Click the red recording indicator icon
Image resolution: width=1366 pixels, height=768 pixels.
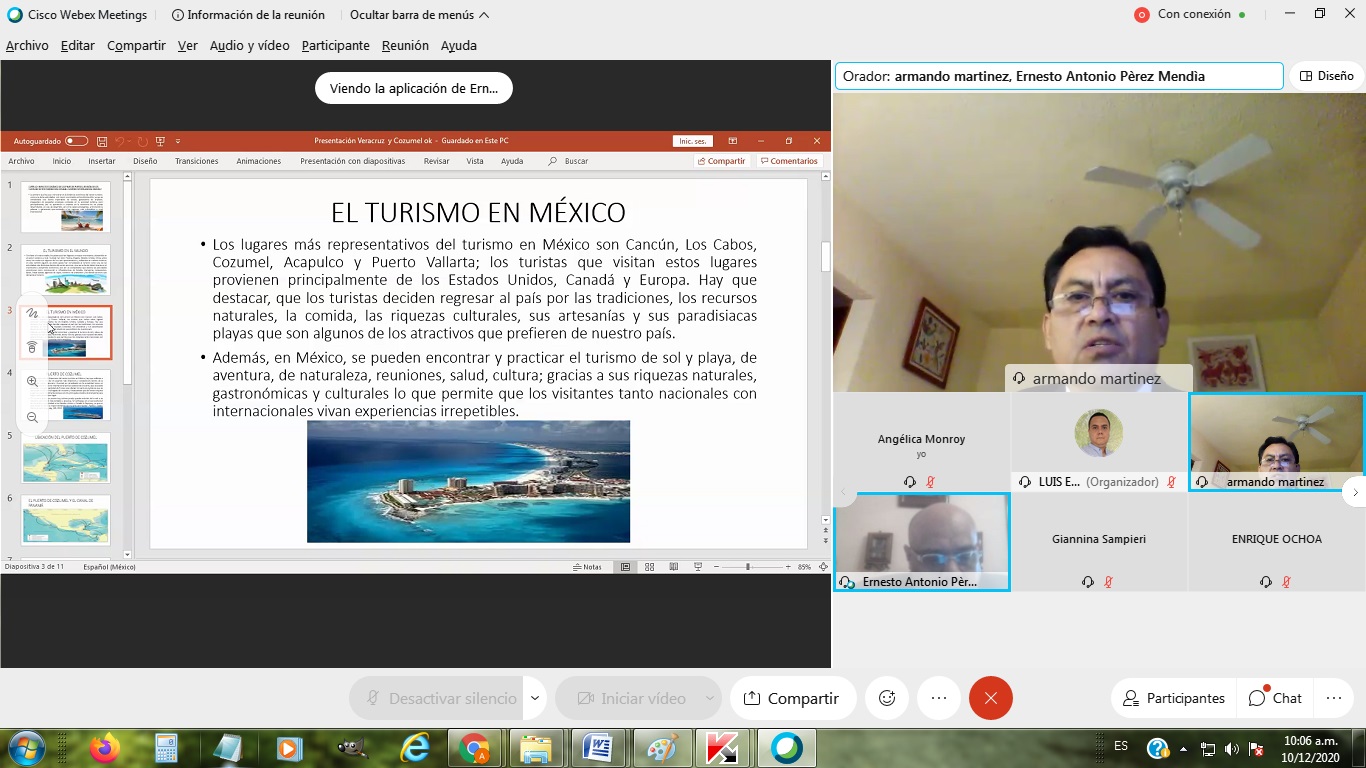tap(1141, 15)
